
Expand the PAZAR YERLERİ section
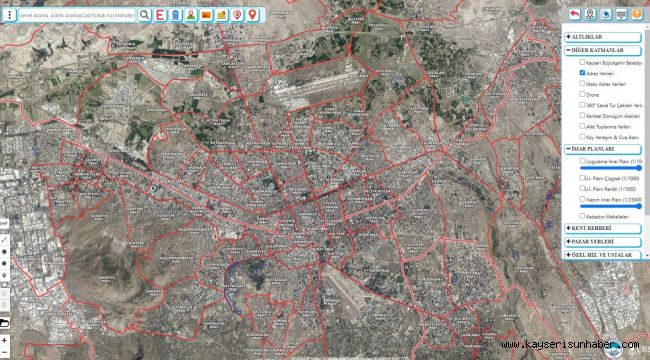tap(603, 242)
